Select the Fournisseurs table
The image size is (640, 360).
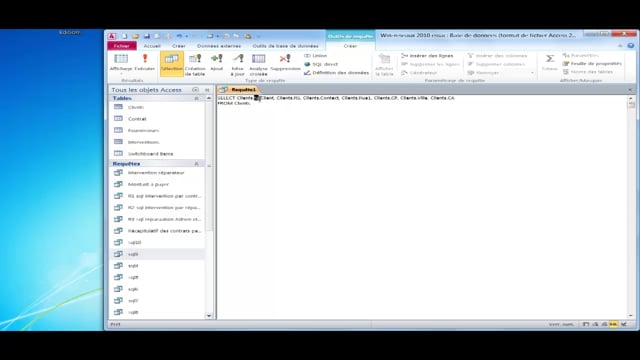point(157,131)
